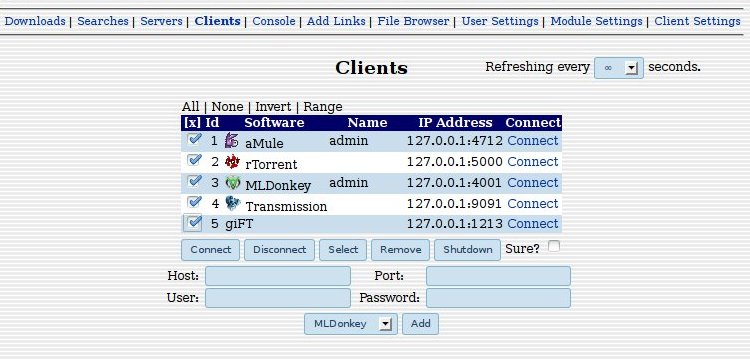This screenshot has width=750, height=360.
Task: Open Client Settings
Action: [697, 21]
